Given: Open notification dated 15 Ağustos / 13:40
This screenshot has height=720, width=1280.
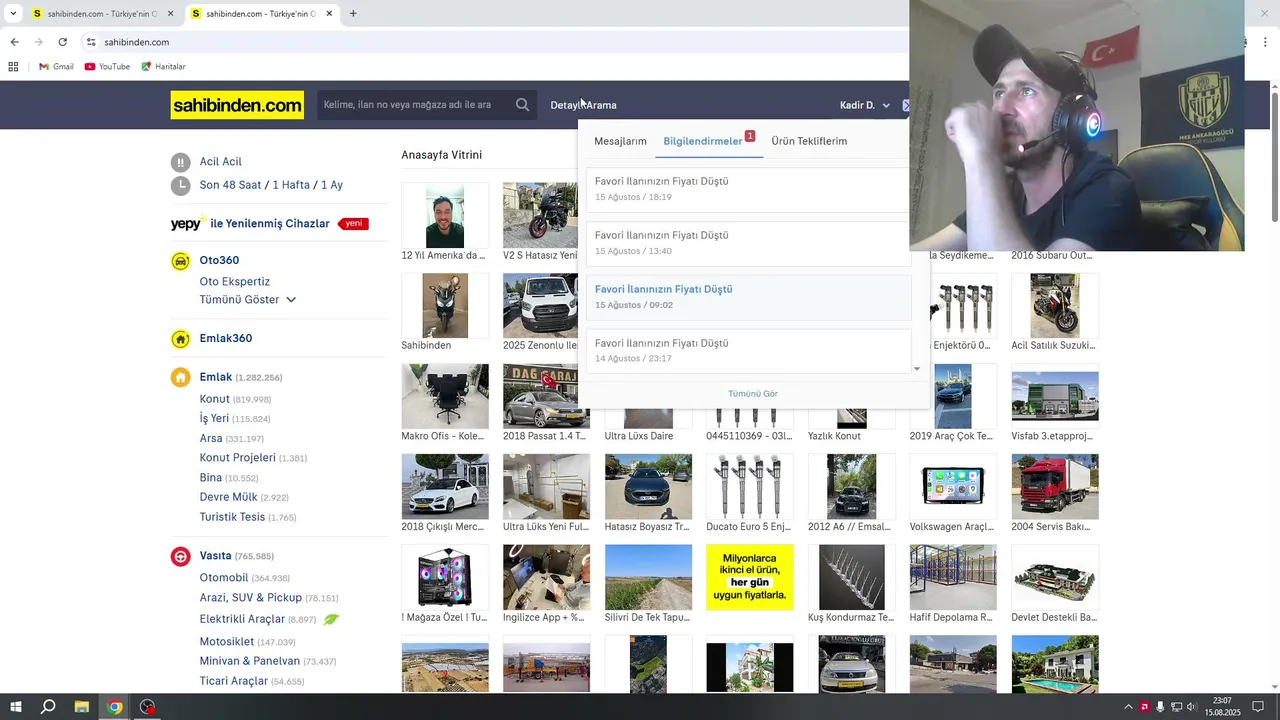Looking at the screenshot, I should tap(748, 243).
